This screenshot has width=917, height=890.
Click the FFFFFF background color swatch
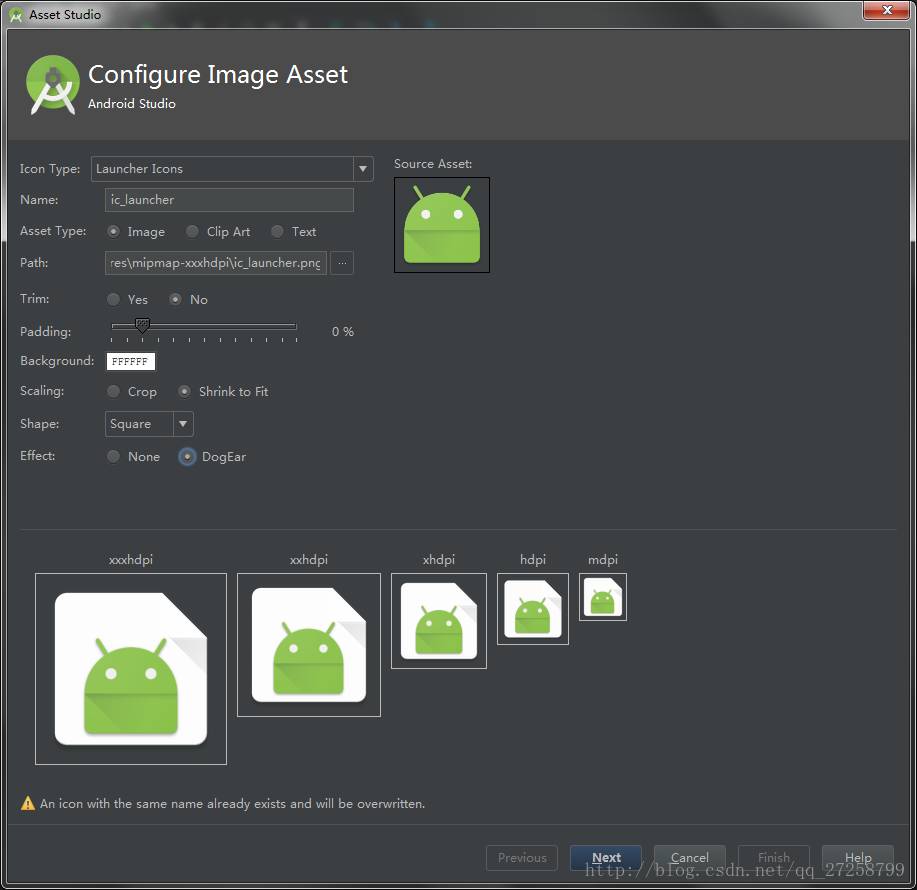(130, 361)
